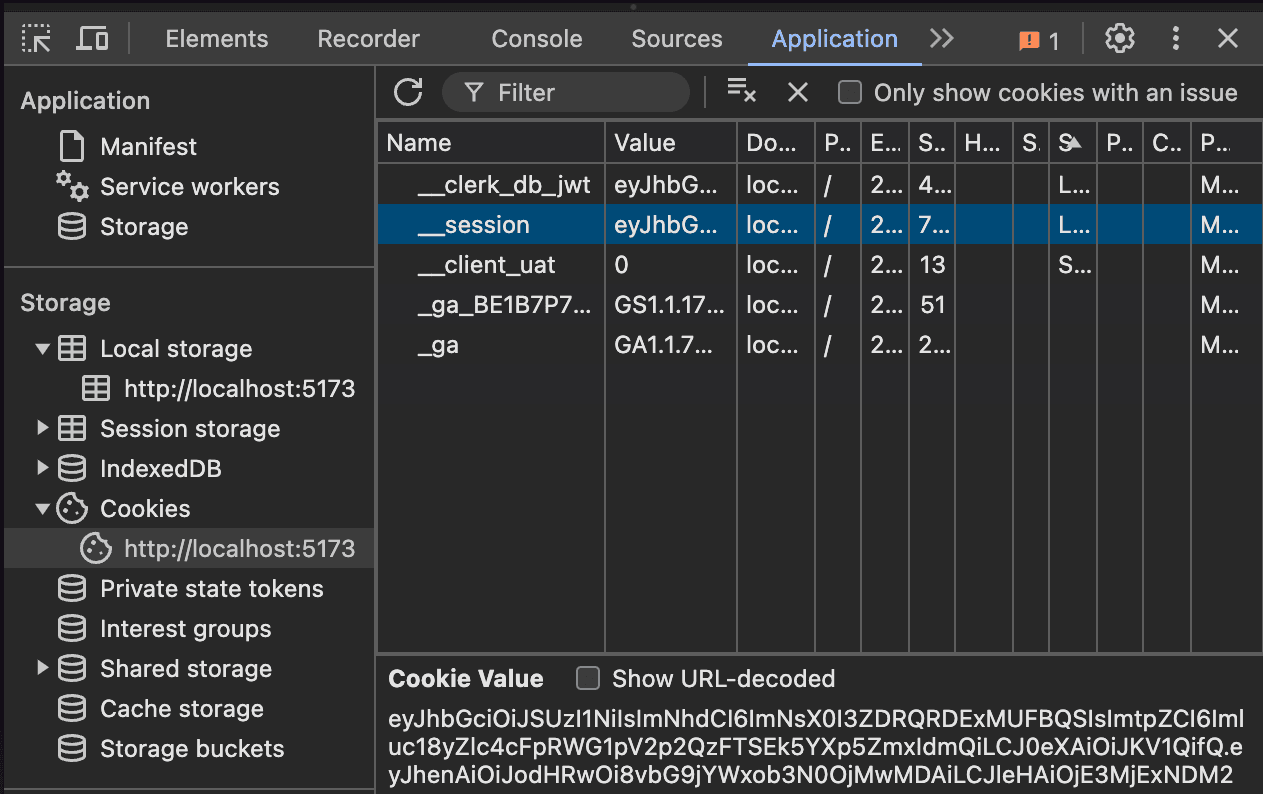Expand the Shared storage node

[42, 668]
